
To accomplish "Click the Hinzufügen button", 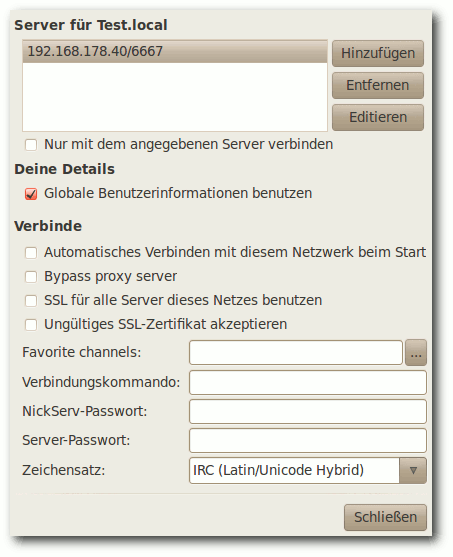I will [378, 53].
